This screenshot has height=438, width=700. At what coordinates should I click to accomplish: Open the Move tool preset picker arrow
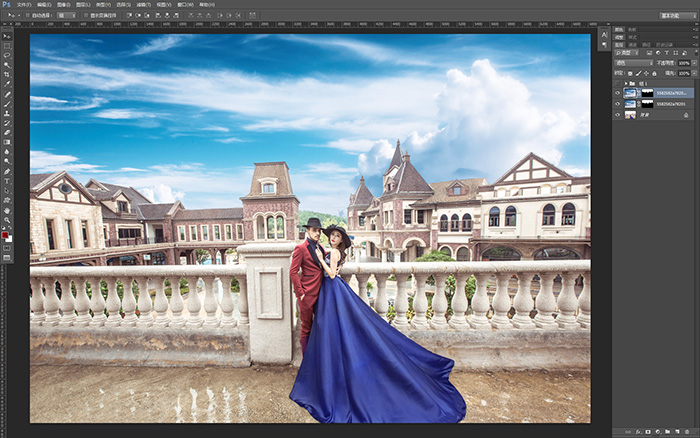pyautogui.click(x=19, y=15)
